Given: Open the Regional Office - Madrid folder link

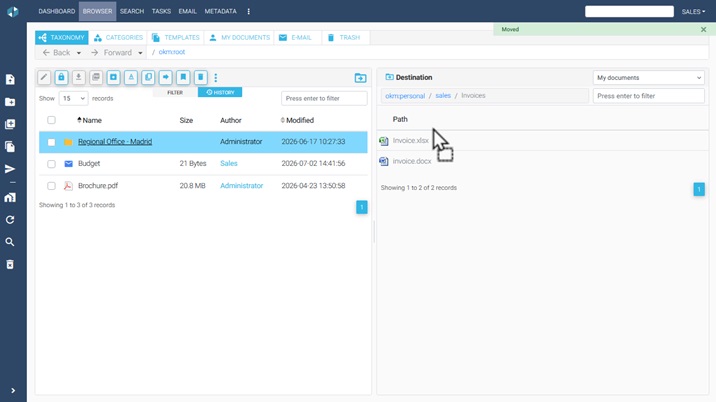Looking at the screenshot, I should coord(115,142).
